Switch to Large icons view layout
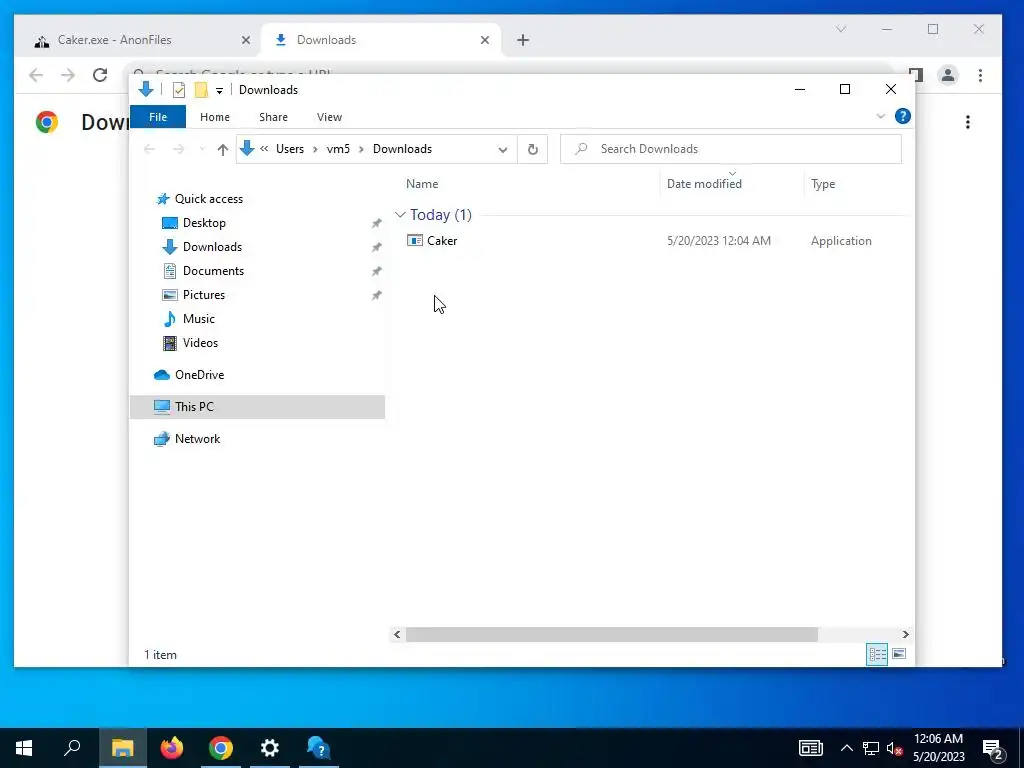1024x768 pixels. pyautogui.click(x=899, y=654)
